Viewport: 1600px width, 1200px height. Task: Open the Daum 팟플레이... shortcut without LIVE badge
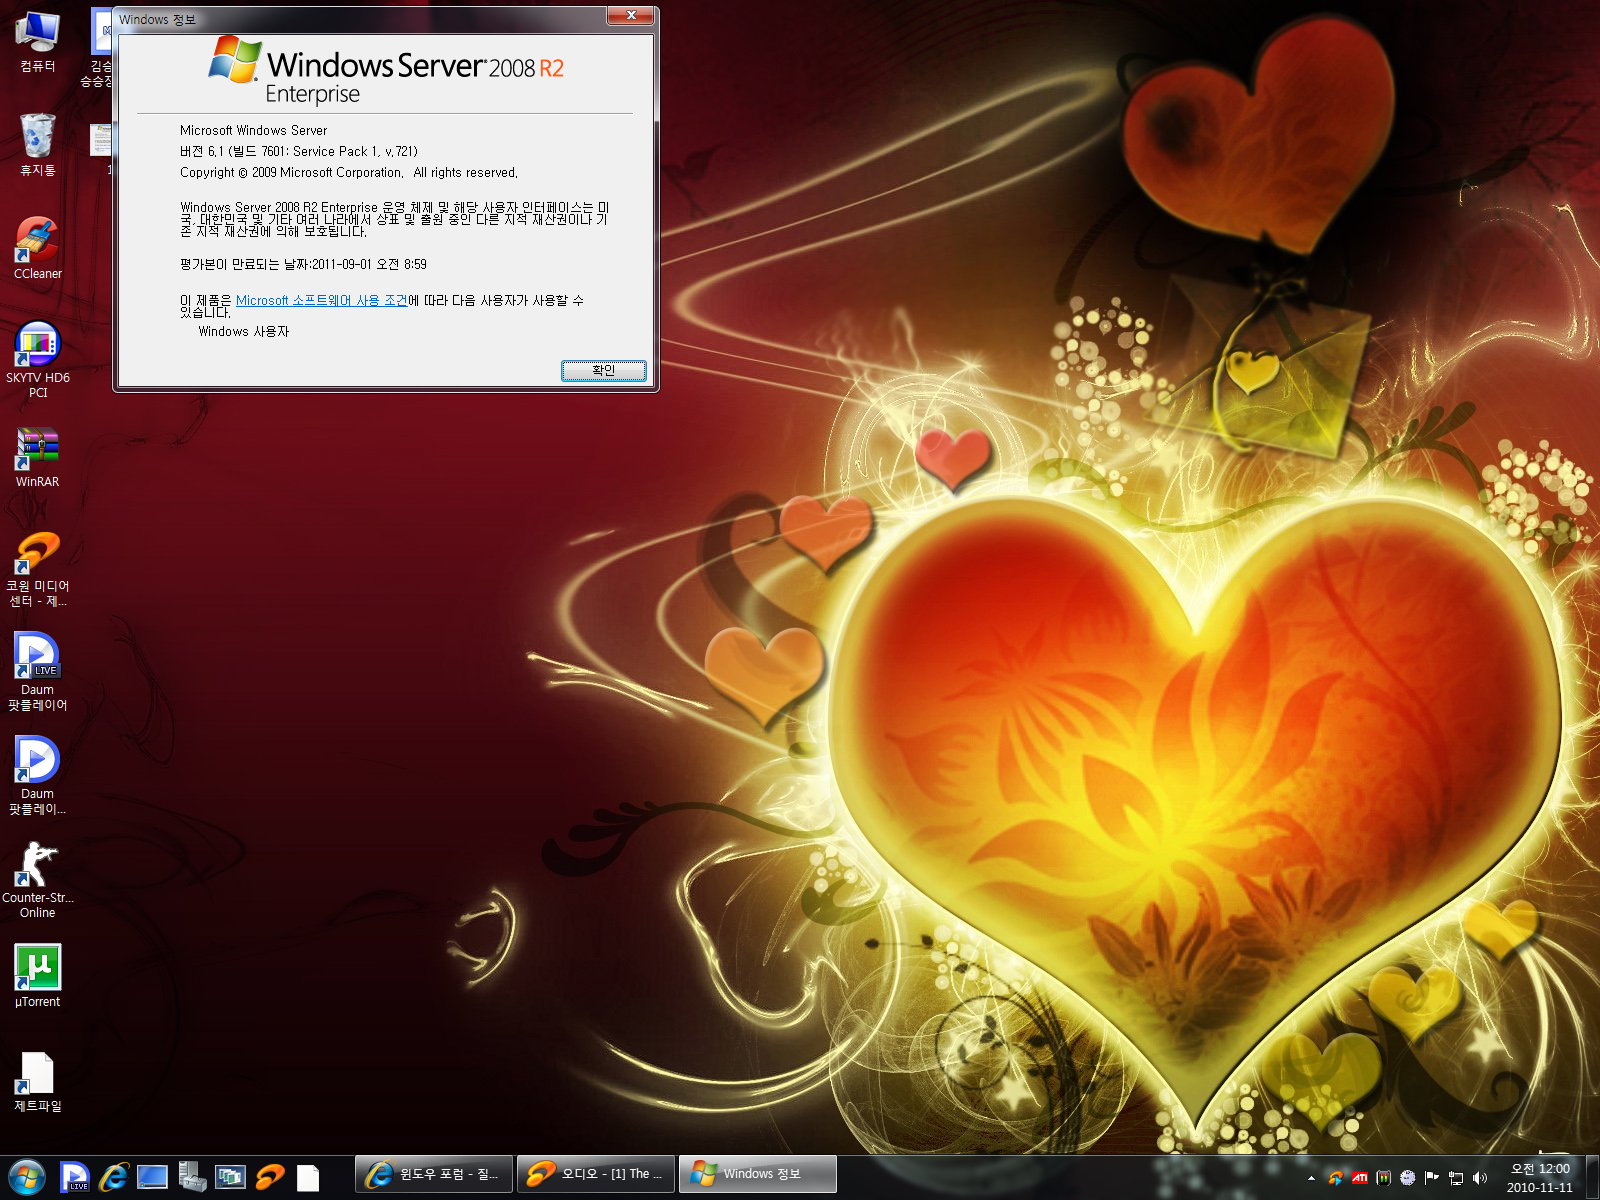[x=37, y=776]
